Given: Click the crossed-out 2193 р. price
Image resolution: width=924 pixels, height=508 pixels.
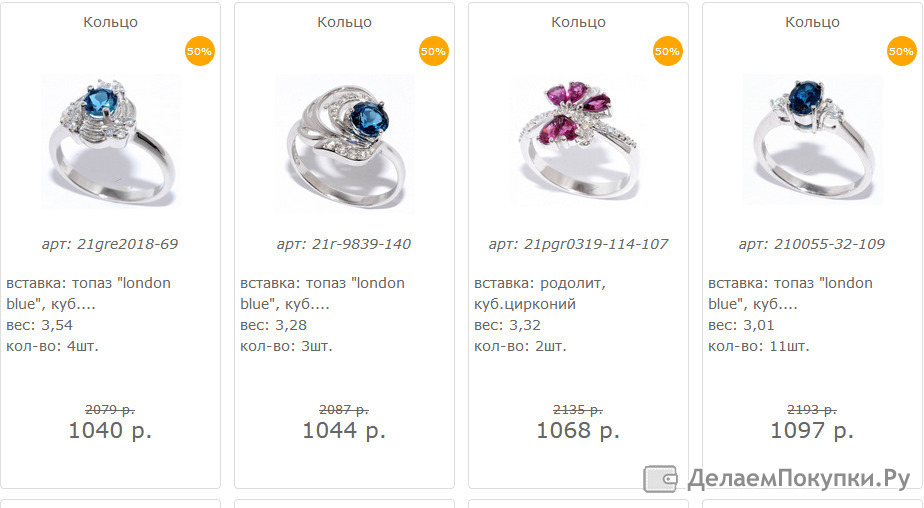Looking at the screenshot, I should 812,410.
